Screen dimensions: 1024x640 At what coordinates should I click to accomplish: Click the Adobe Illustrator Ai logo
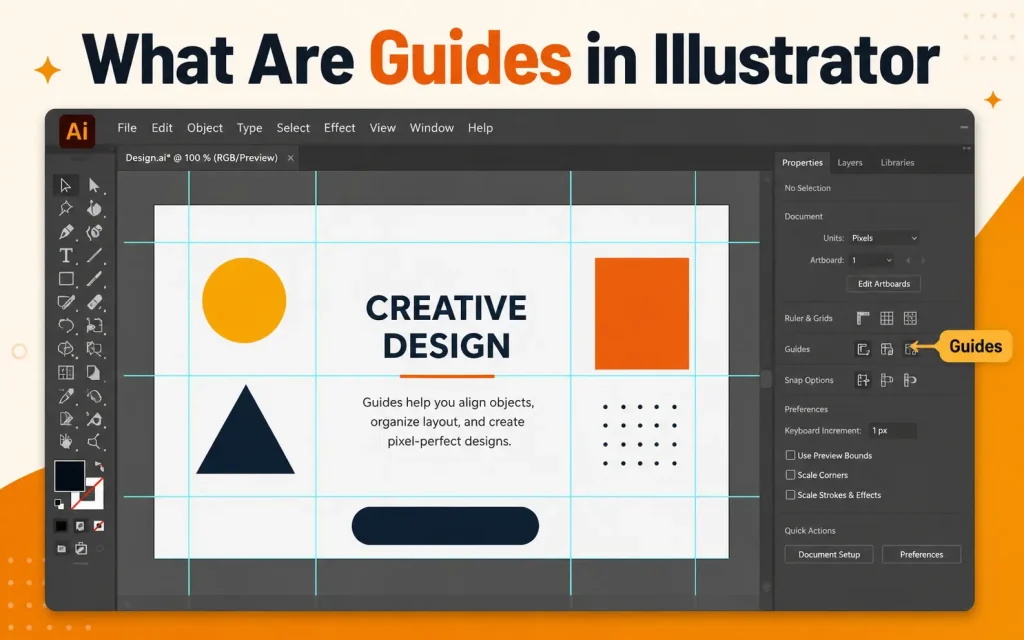pyautogui.click(x=77, y=131)
